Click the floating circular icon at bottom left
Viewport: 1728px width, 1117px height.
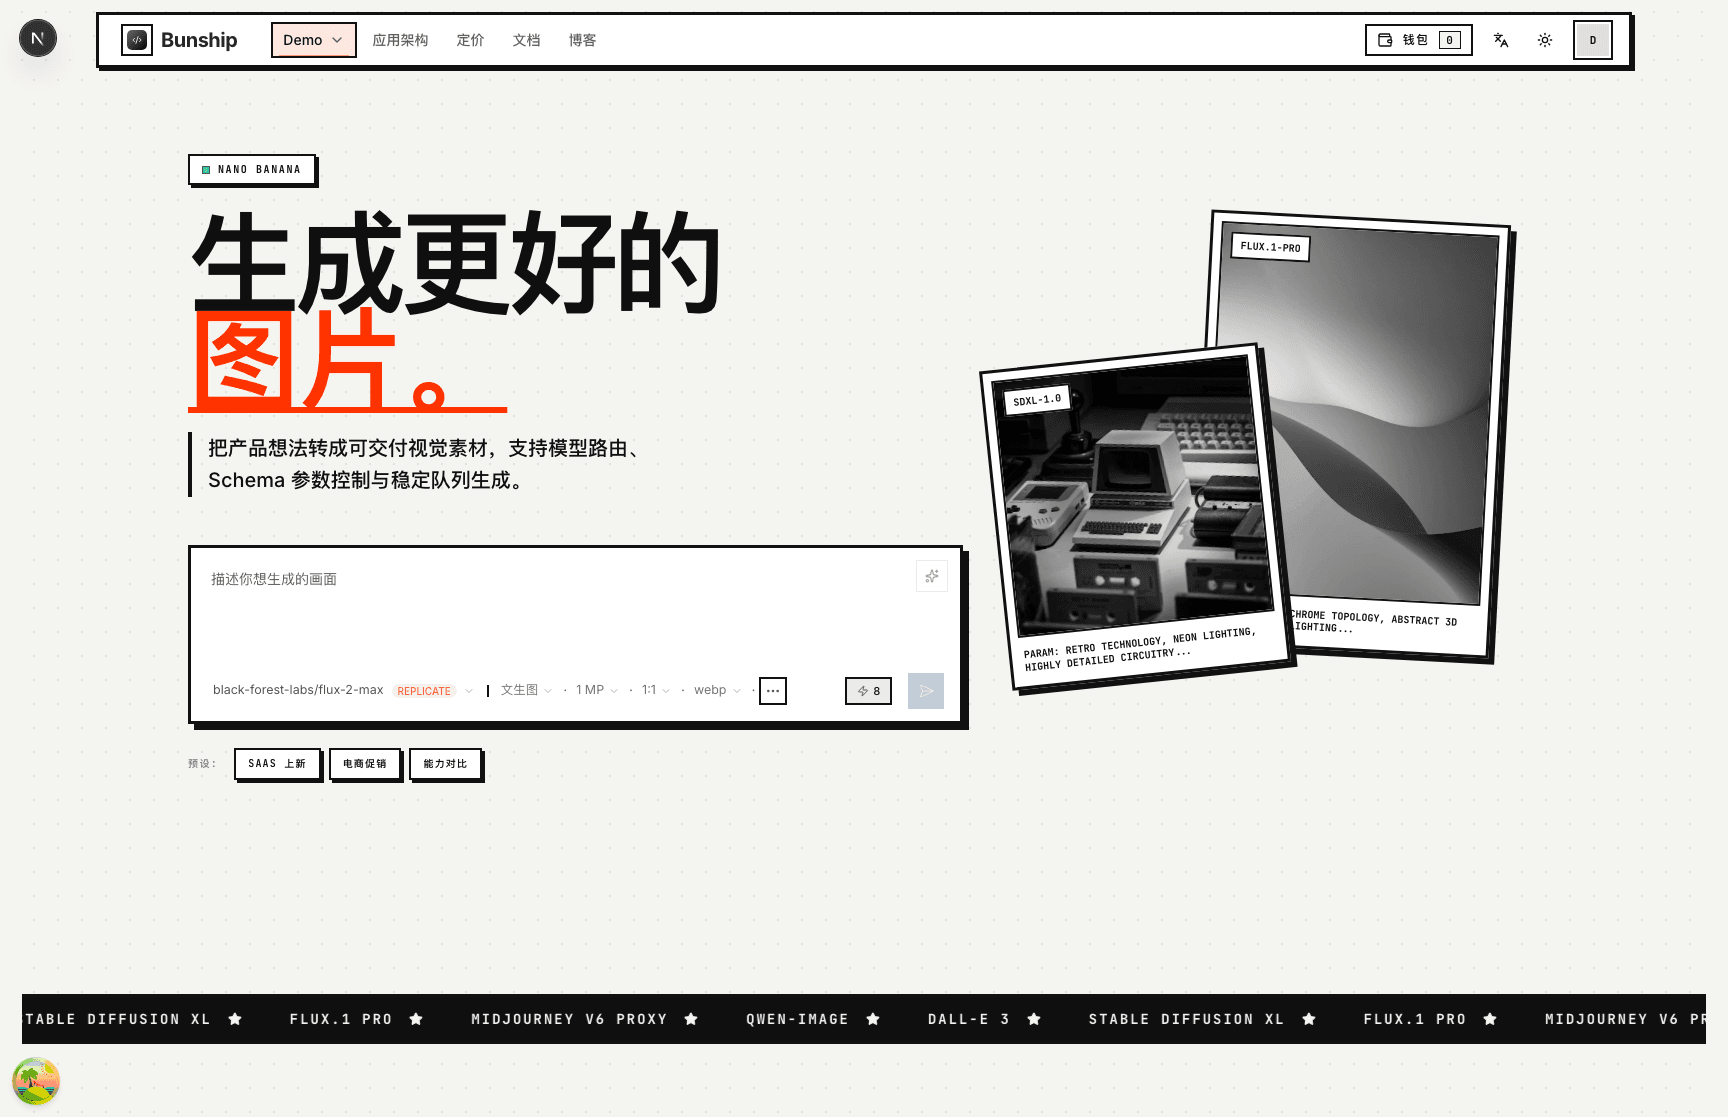pyautogui.click(x=37, y=1081)
